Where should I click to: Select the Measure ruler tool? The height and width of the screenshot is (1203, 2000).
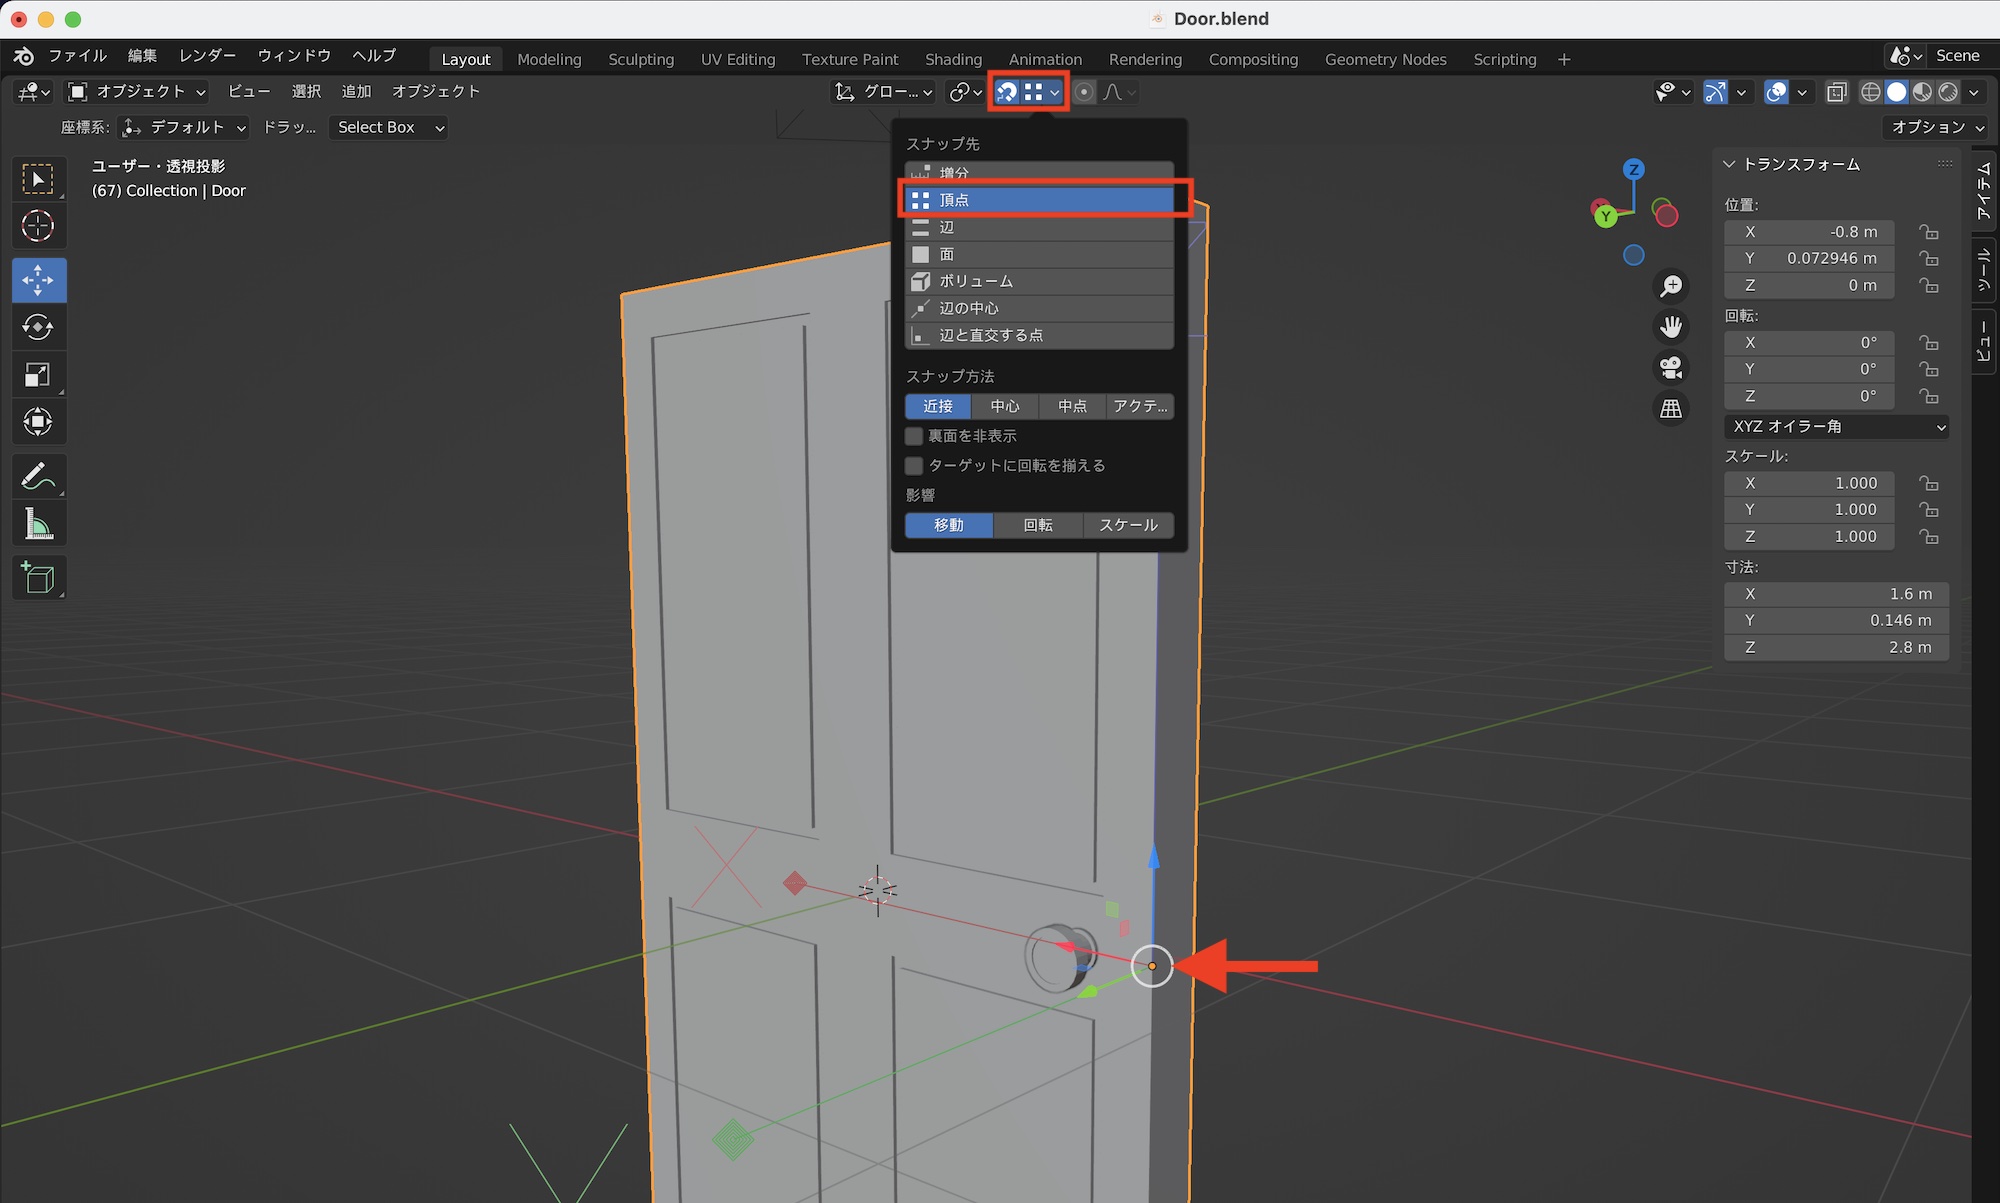[38, 524]
